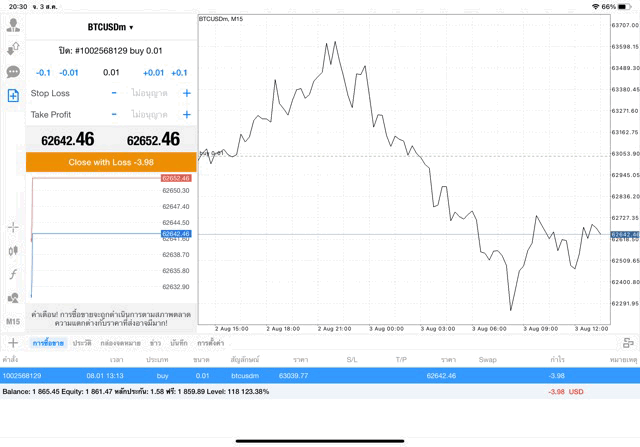
Task: Open the chat messages icon
Action: pos(13,72)
